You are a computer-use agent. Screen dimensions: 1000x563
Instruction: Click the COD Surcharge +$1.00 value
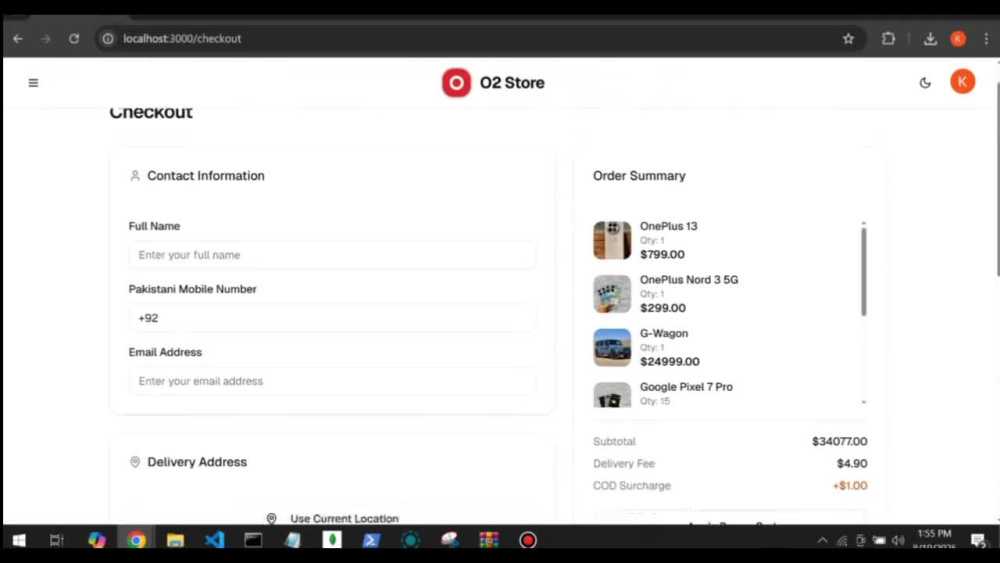850,486
